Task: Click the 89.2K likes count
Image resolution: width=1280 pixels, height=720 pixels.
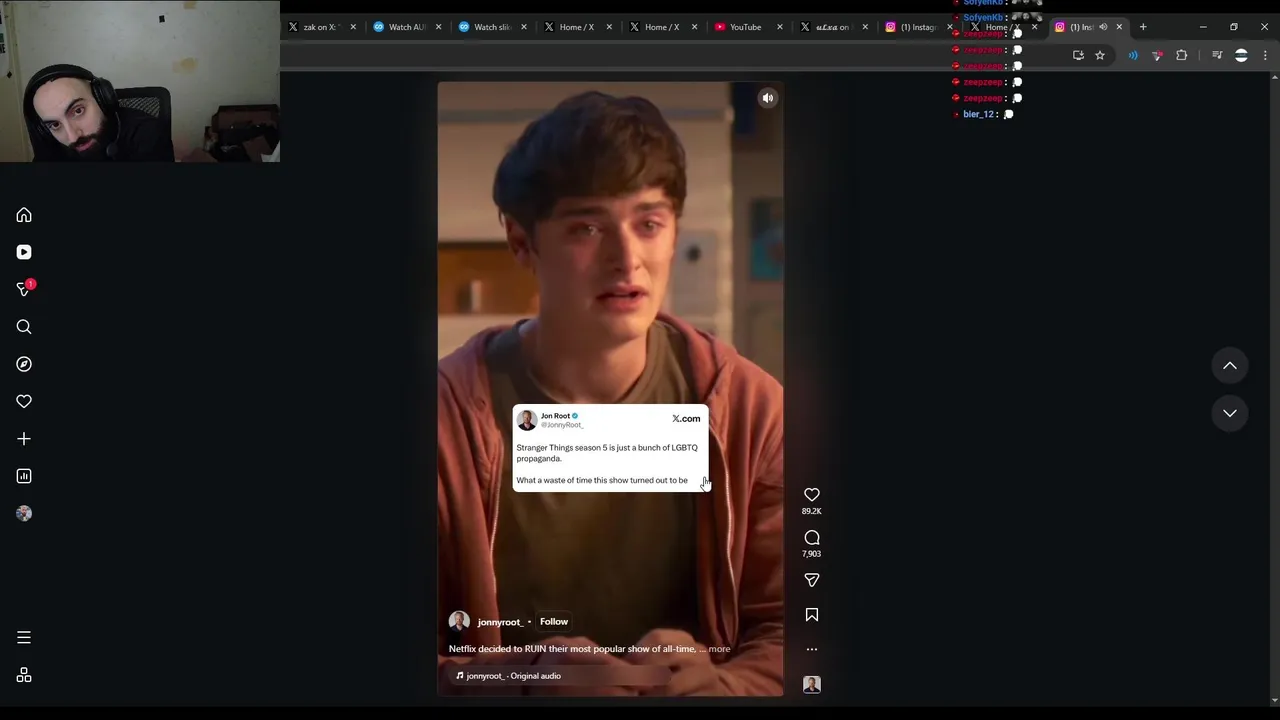Action: [x=812, y=511]
